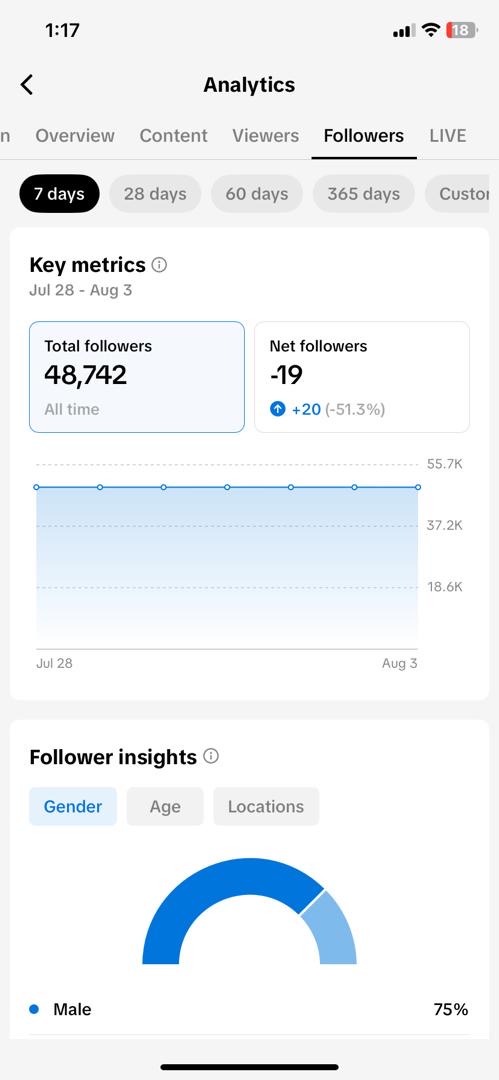The width and height of the screenshot is (499, 1080).
Task: Show follower Age breakdown
Action: [x=165, y=807]
